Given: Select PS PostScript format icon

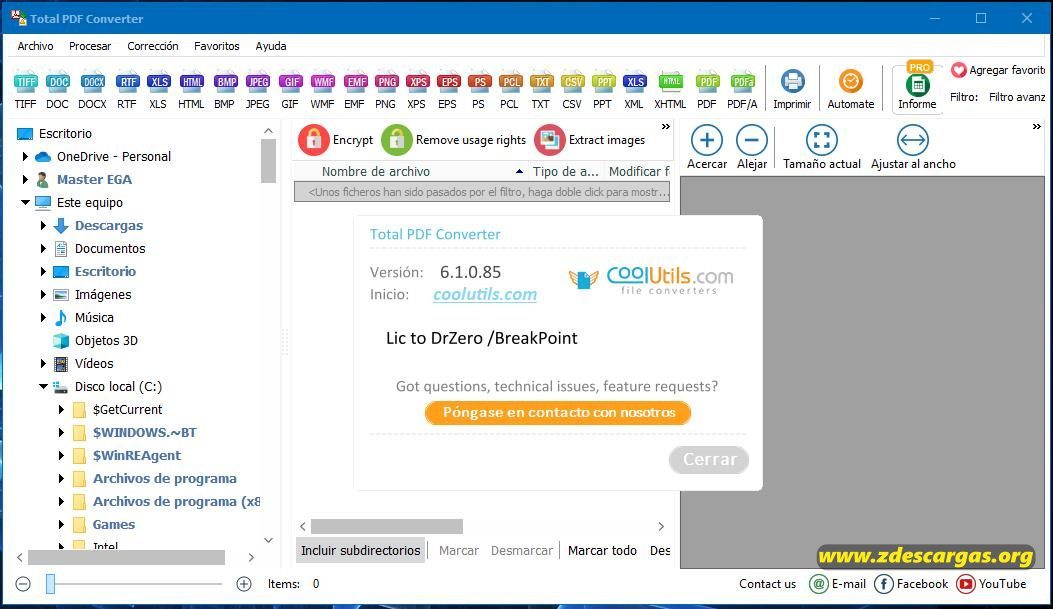Looking at the screenshot, I should click(x=479, y=89).
